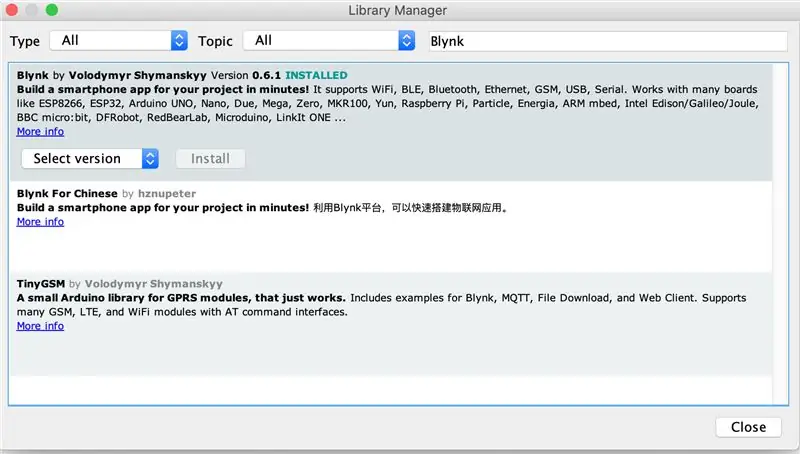Screen dimensions: 800x454
Task: Open More info link for TinyGSM
Action: [40, 326]
